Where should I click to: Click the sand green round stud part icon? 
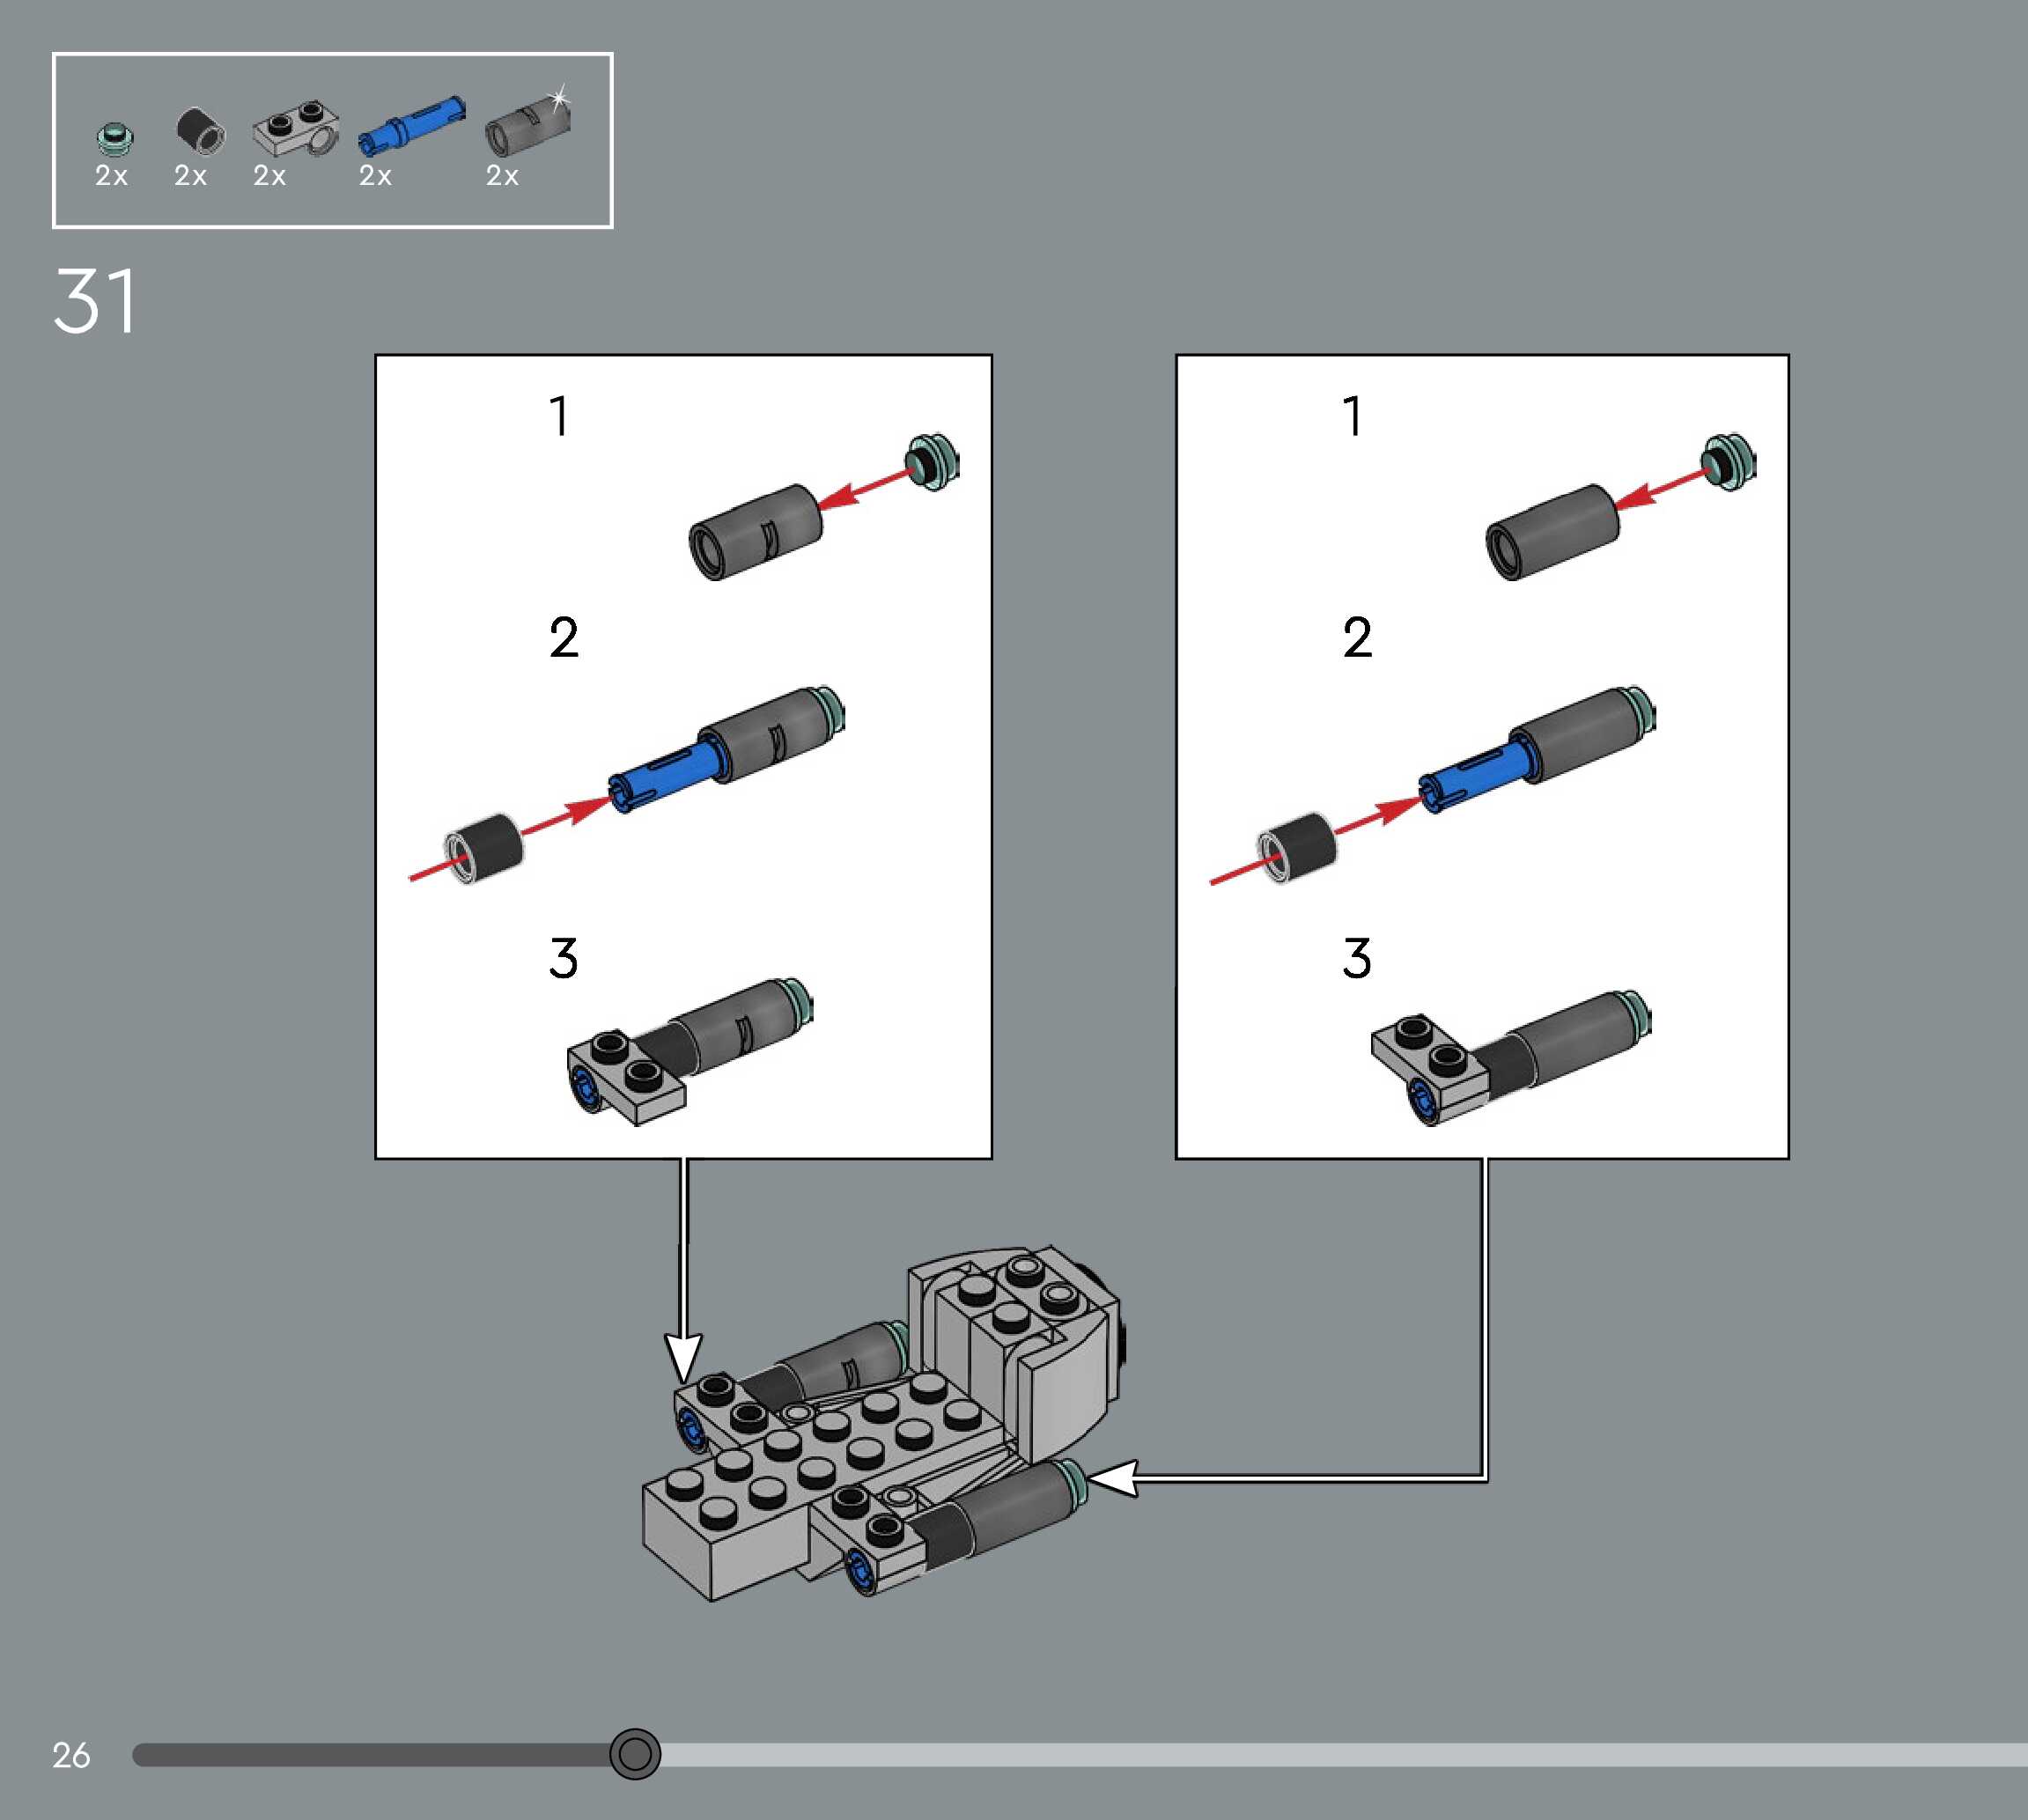(116, 138)
